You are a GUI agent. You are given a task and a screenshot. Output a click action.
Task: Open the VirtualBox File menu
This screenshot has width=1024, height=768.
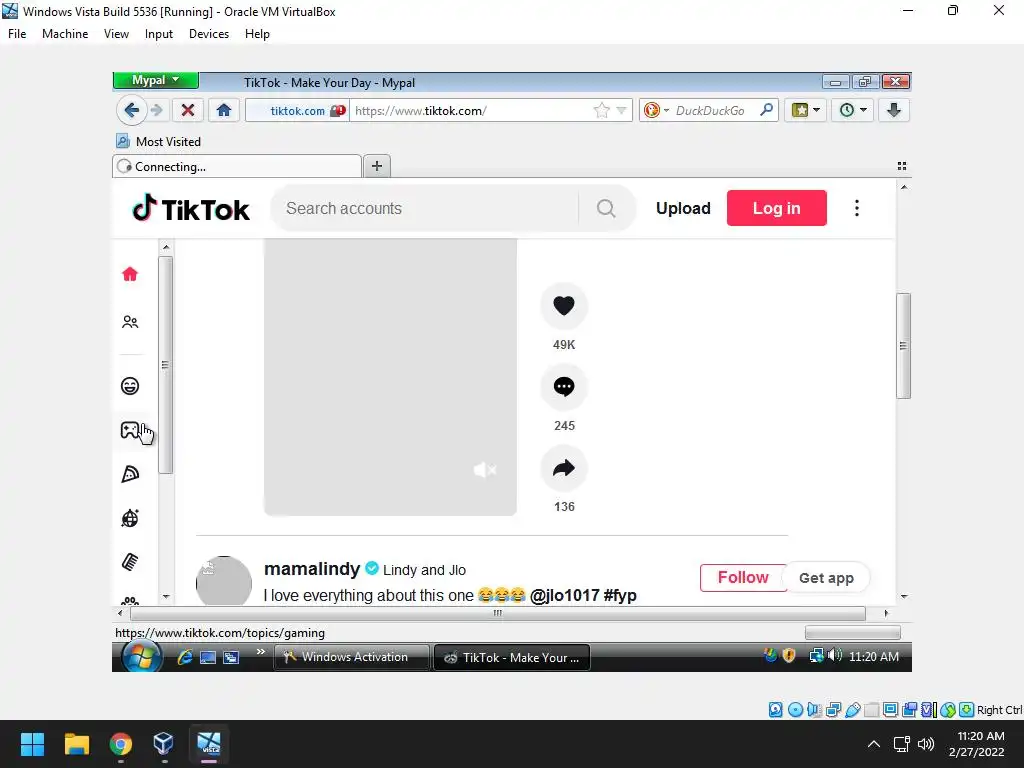point(17,34)
